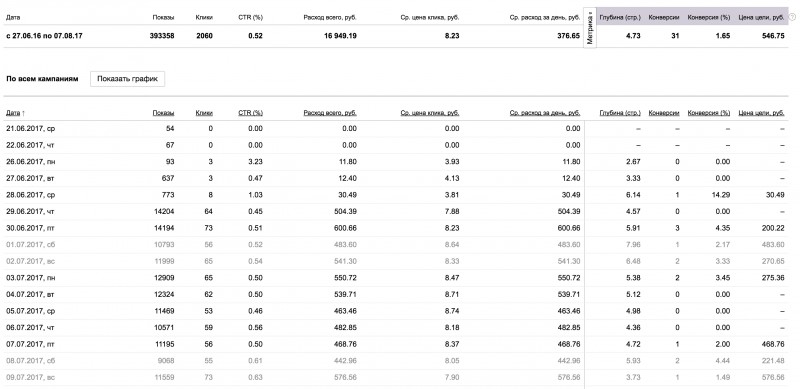Sort by Конверсии column header
Screen dimensions: 800x389
tap(664, 113)
